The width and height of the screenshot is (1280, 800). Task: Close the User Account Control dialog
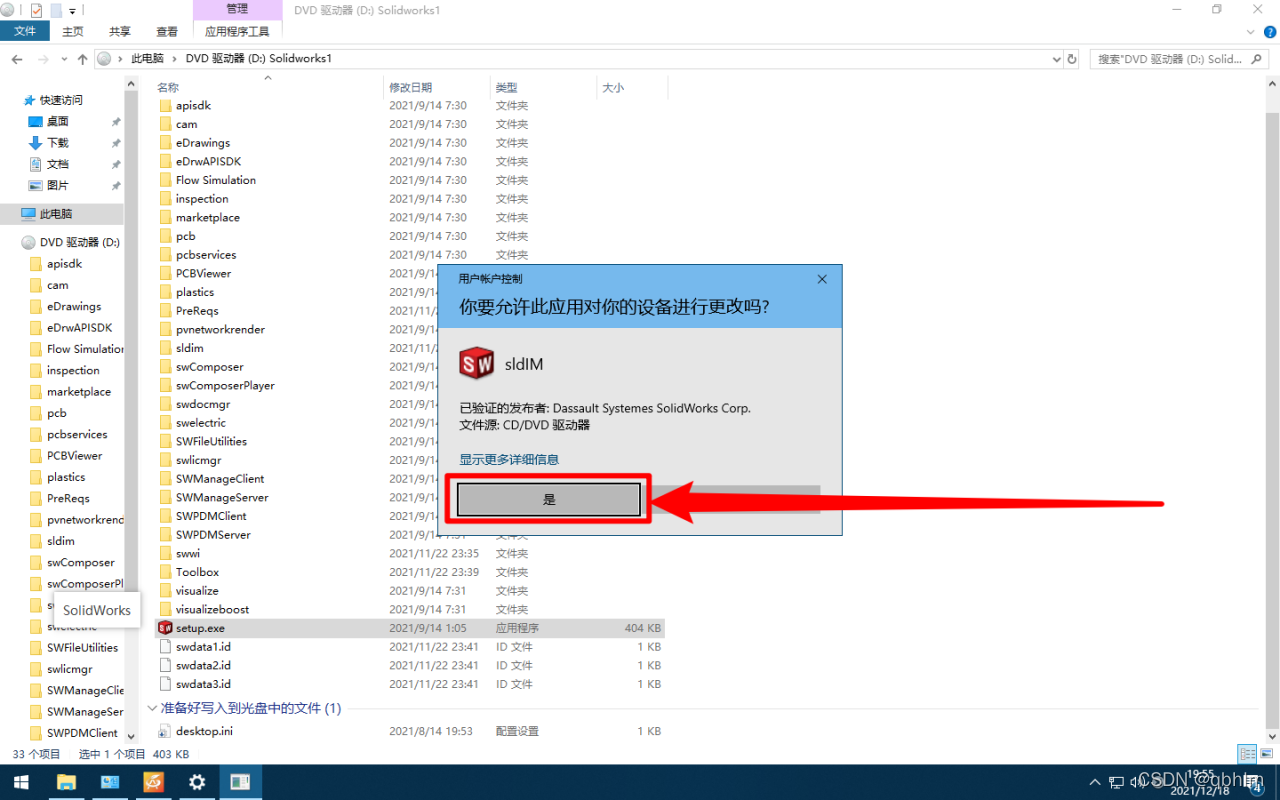(x=822, y=279)
